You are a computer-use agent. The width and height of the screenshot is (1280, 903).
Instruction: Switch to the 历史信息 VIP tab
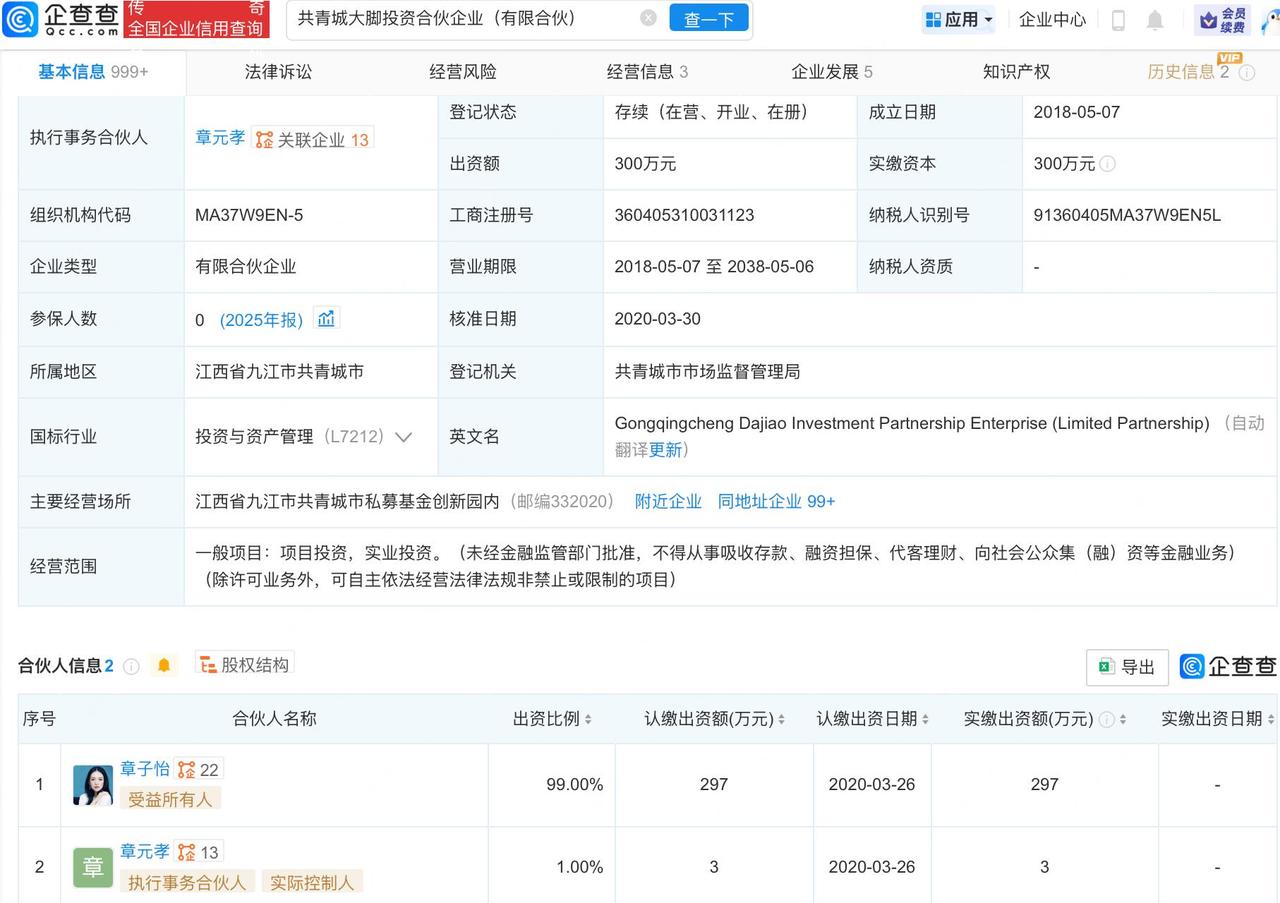tap(1188, 71)
